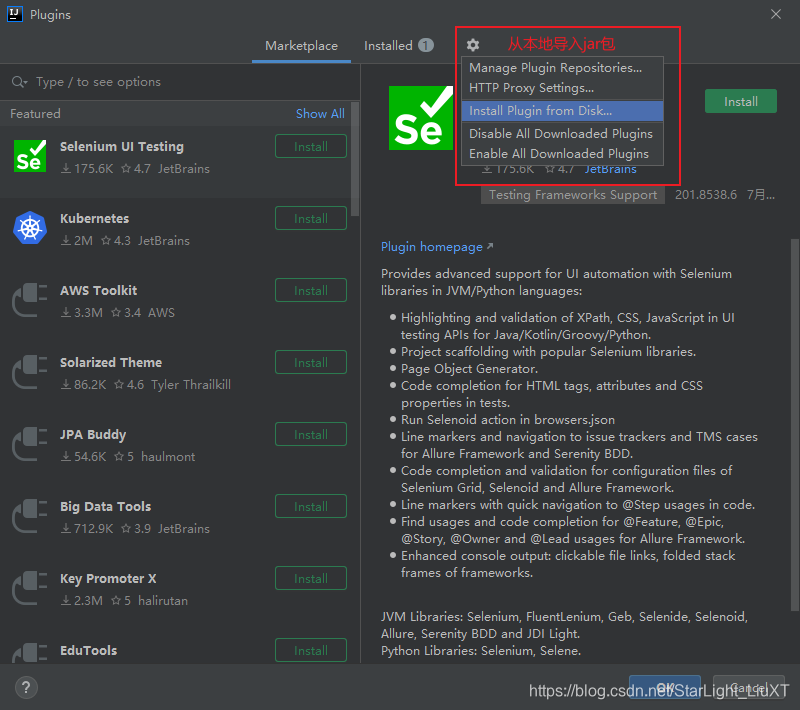The image size is (800, 710).
Task: Install the EduTools plugin
Action: [311, 650]
